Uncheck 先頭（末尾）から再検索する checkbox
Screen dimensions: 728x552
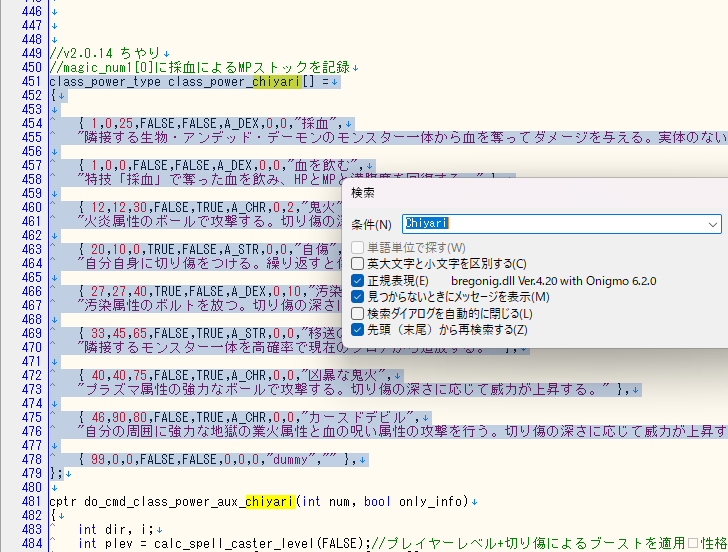[x=358, y=329]
